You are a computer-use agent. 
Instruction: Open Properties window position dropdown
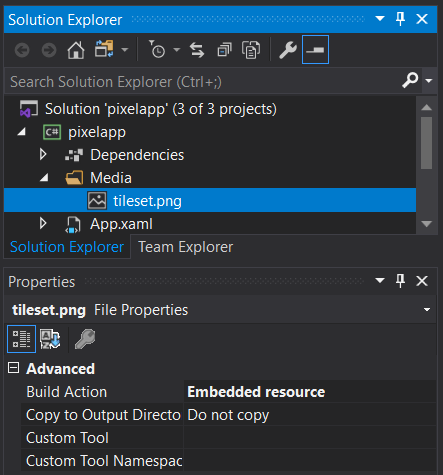click(x=380, y=280)
